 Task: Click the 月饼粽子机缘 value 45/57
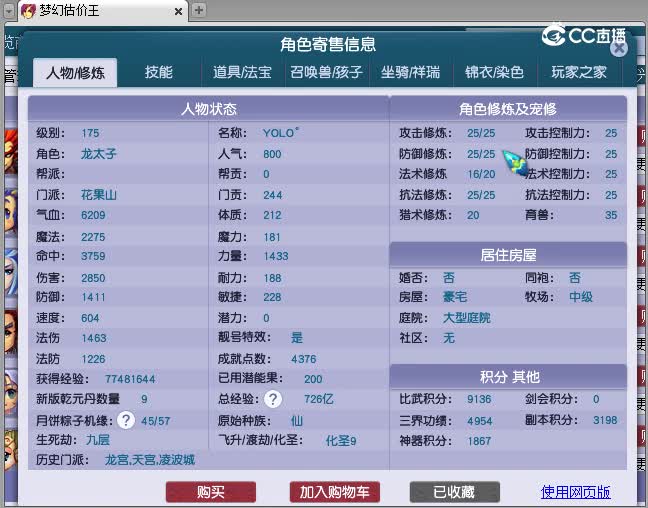156,421
